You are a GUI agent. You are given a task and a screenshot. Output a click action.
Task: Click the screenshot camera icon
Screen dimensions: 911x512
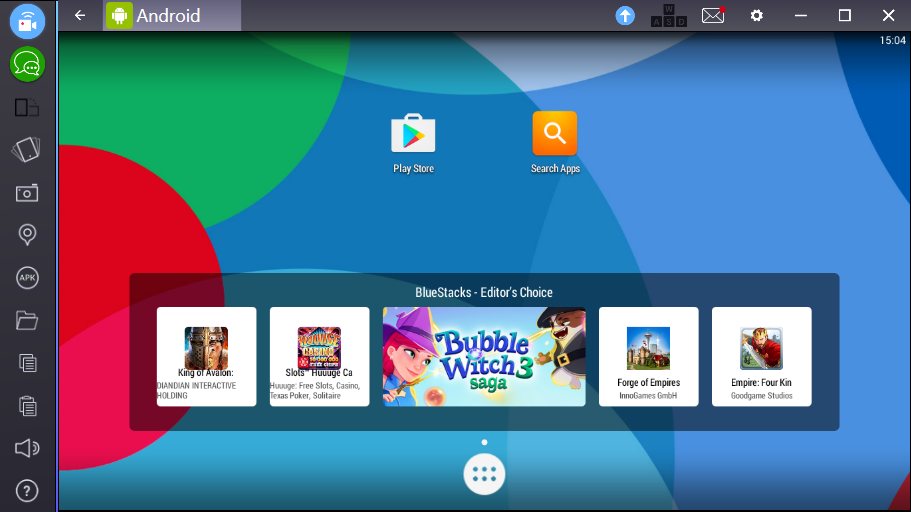click(x=27, y=193)
